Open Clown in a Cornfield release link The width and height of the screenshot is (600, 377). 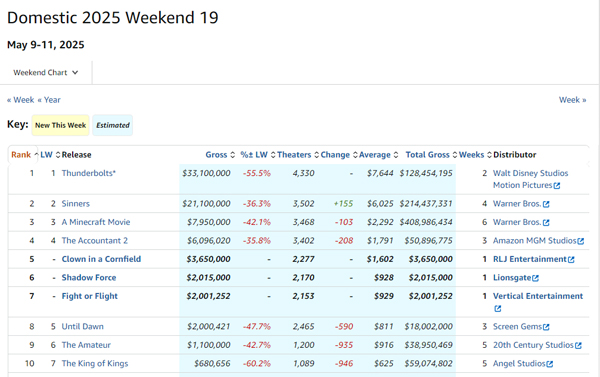click(x=101, y=259)
